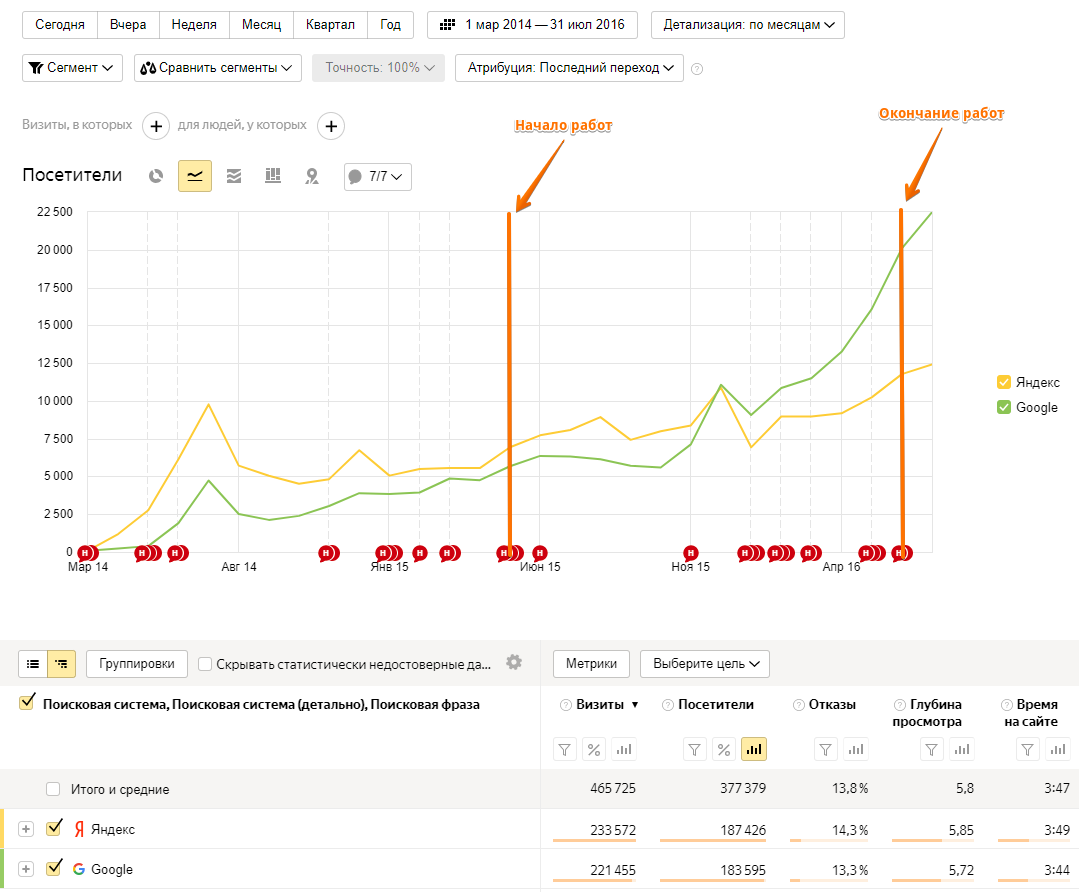Open the Детализация: по месяцам dropdown

(x=747, y=25)
